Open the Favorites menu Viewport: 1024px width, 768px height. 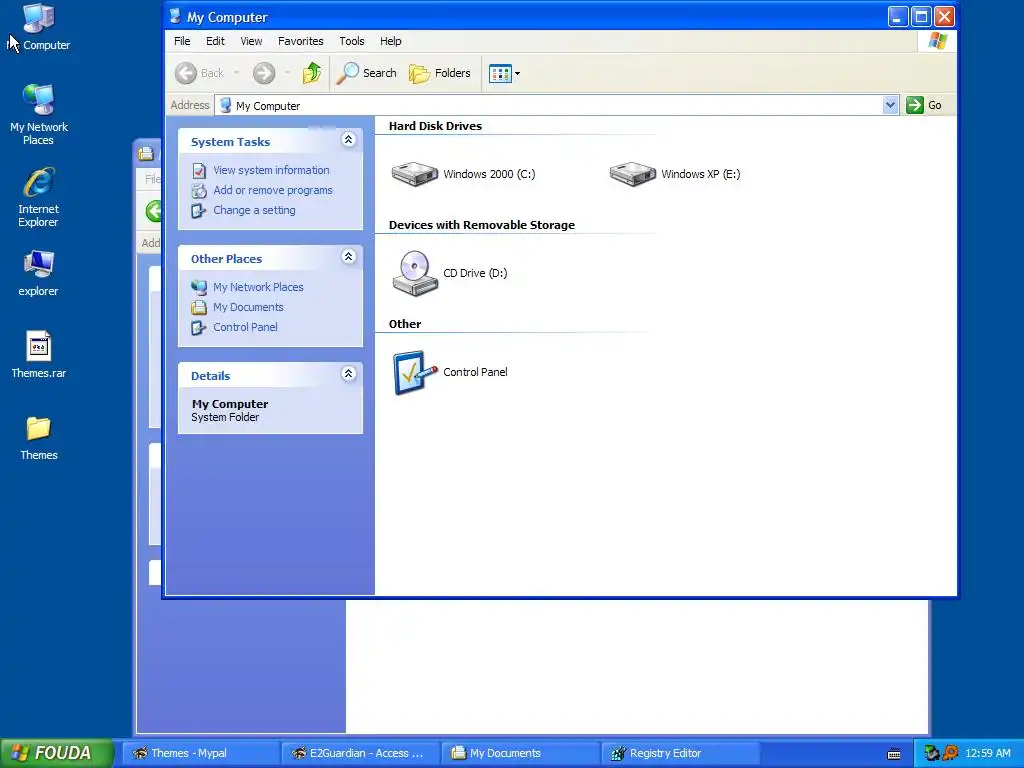300,41
